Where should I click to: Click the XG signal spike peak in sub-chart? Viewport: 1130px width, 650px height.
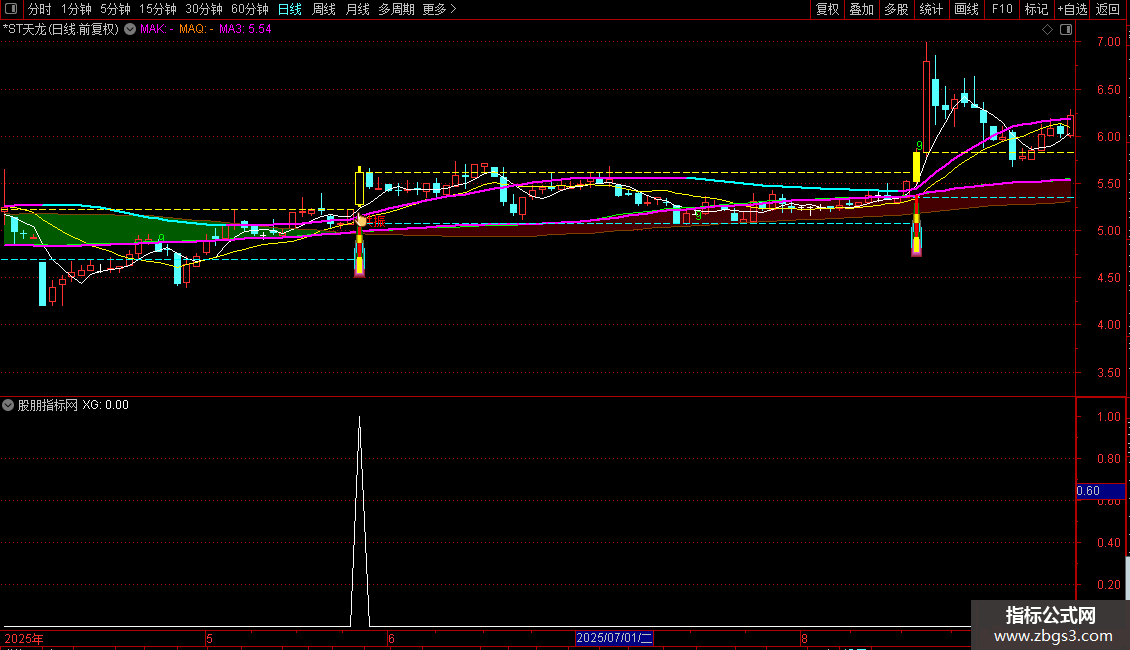(x=360, y=418)
